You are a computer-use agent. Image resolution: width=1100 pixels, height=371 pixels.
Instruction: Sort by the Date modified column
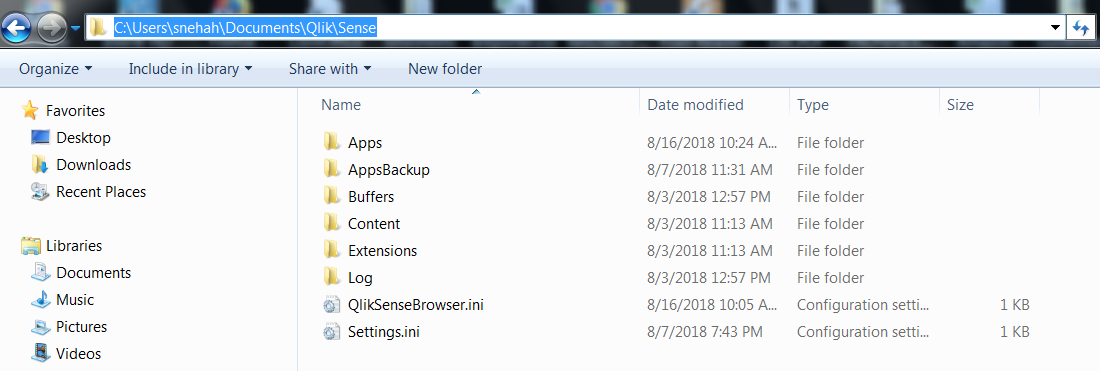pyautogui.click(x=714, y=105)
